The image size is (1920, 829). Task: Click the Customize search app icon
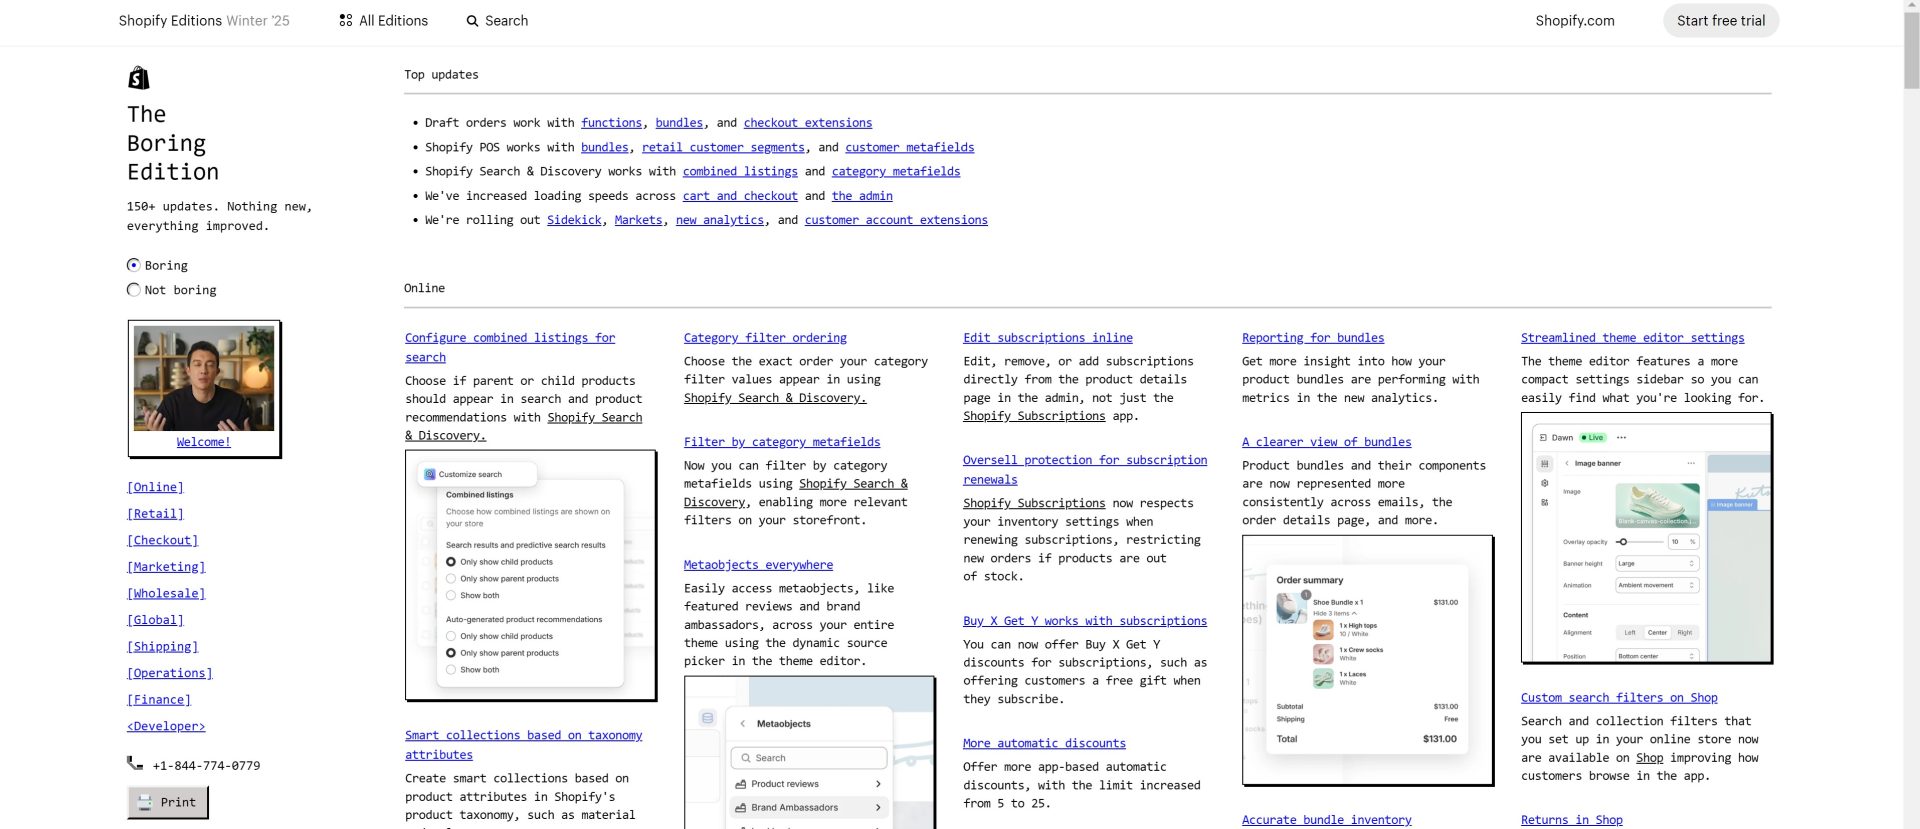click(430, 474)
